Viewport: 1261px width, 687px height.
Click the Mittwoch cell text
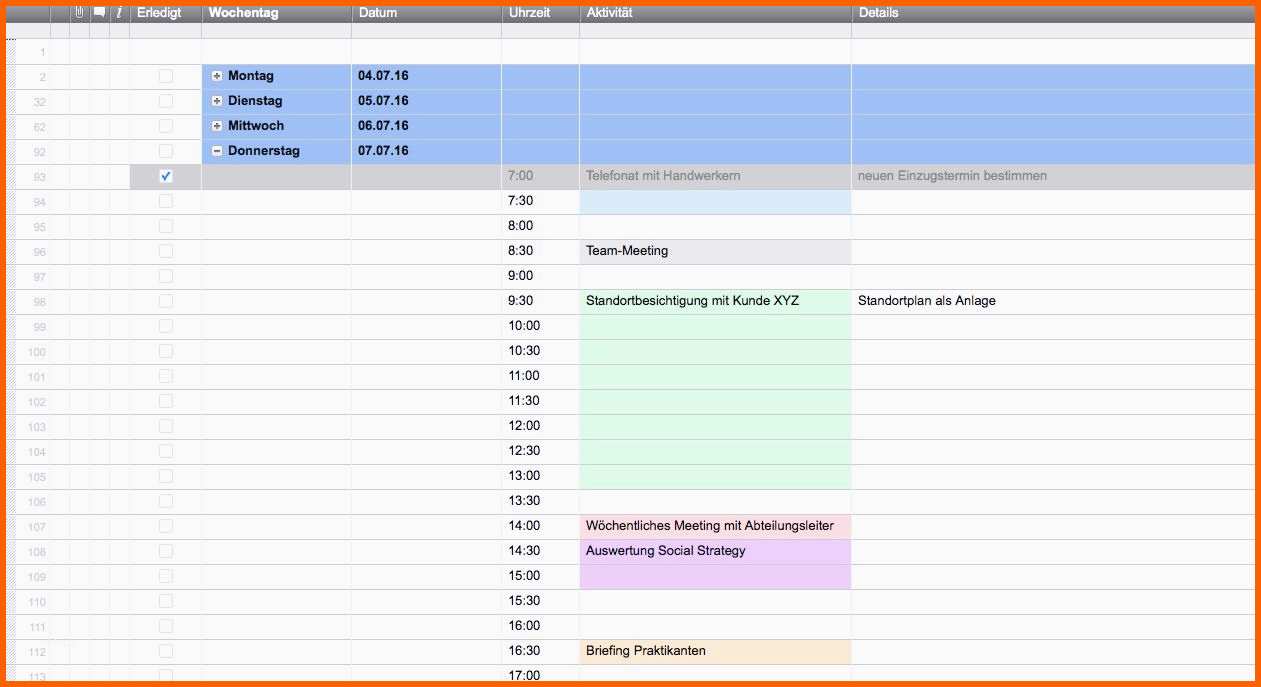pyautogui.click(x=256, y=126)
